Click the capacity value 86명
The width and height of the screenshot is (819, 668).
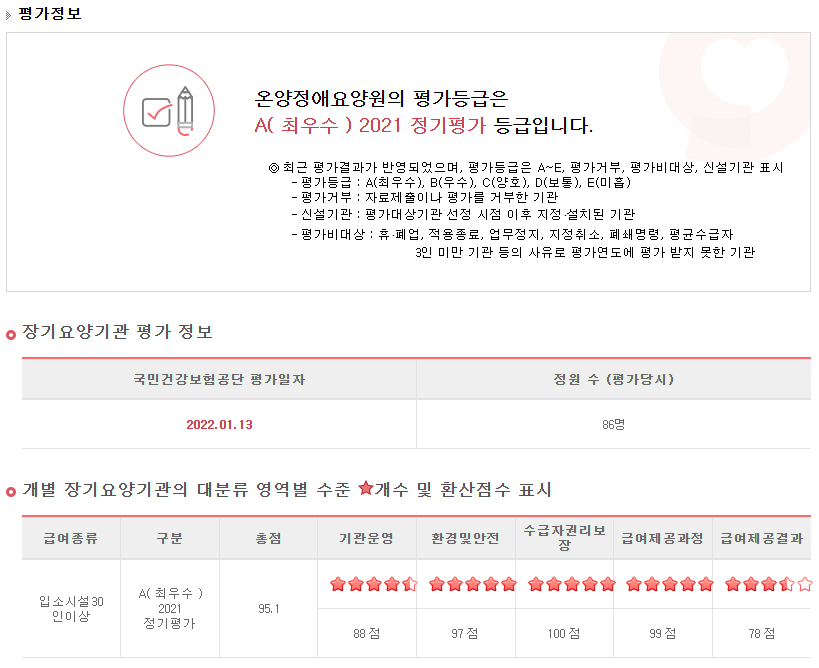613,425
